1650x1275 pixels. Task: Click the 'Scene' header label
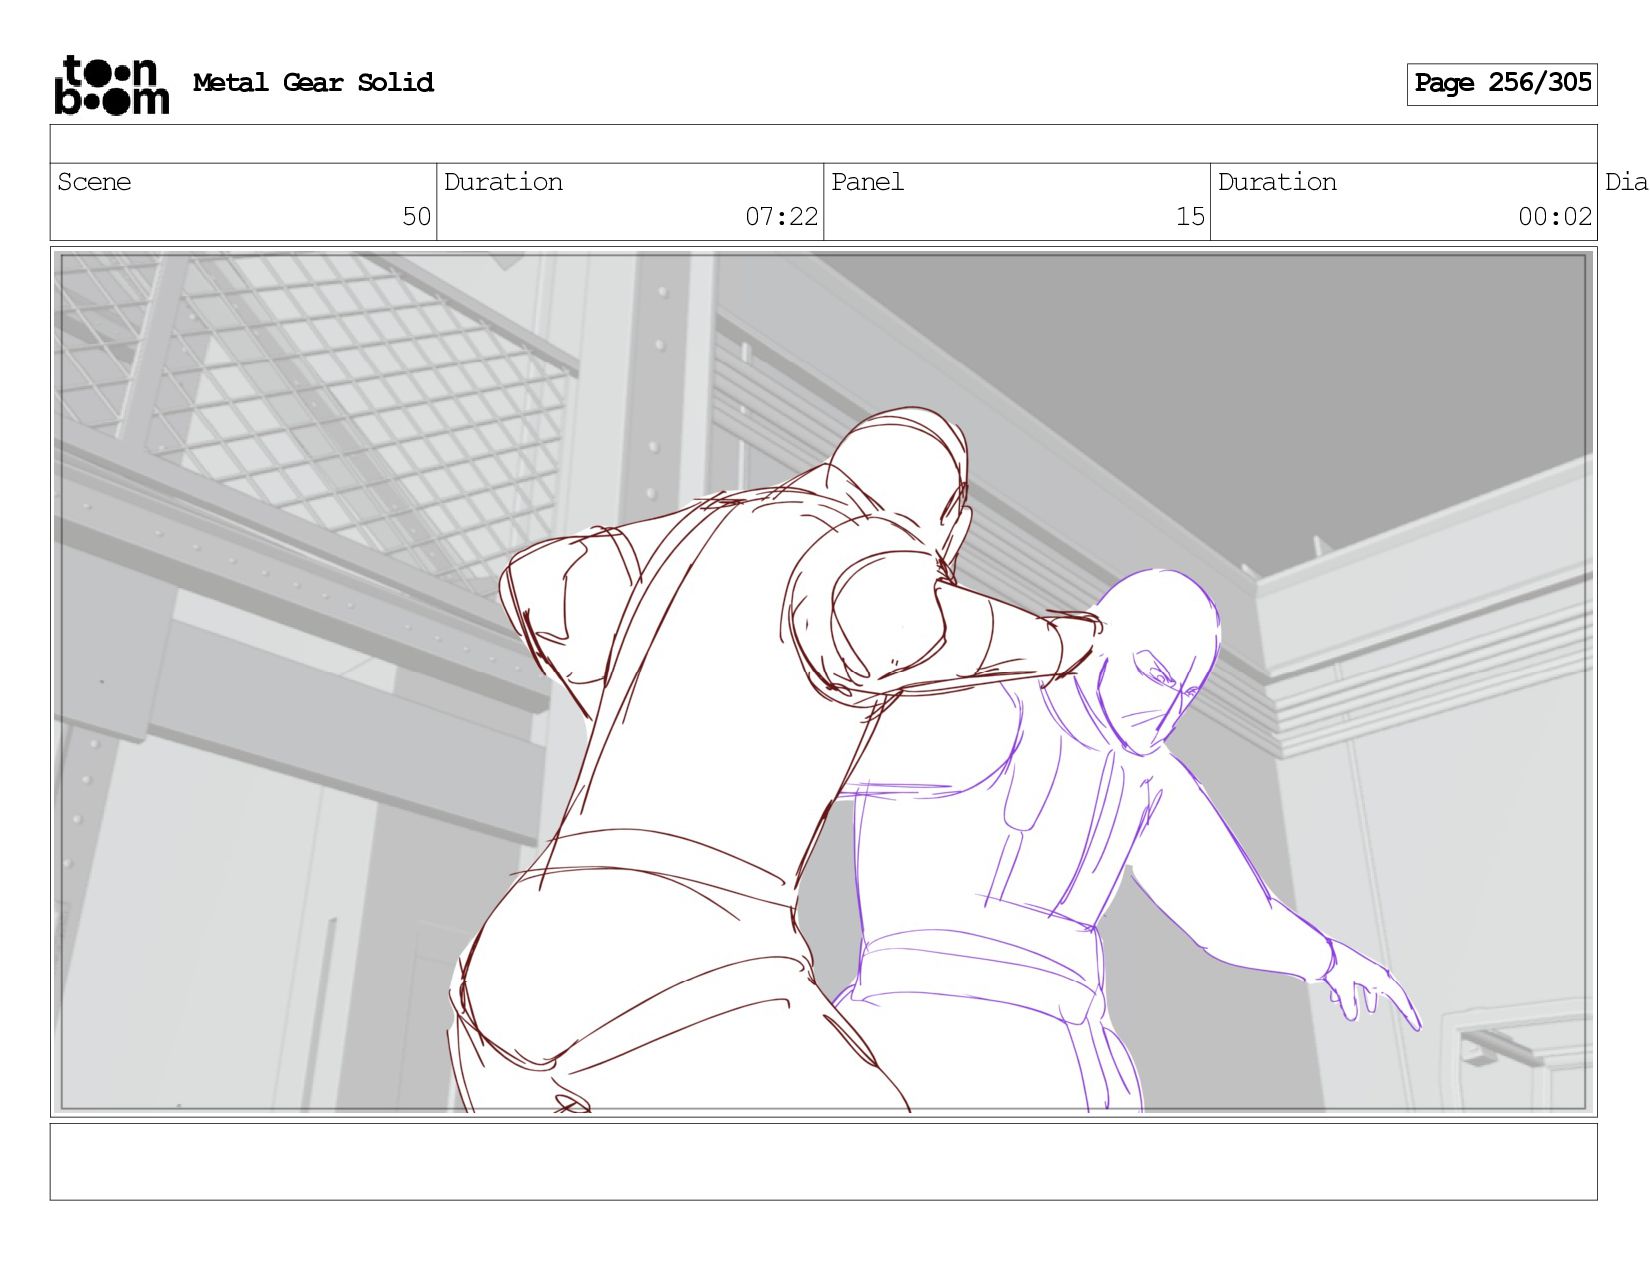(x=94, y=182)
